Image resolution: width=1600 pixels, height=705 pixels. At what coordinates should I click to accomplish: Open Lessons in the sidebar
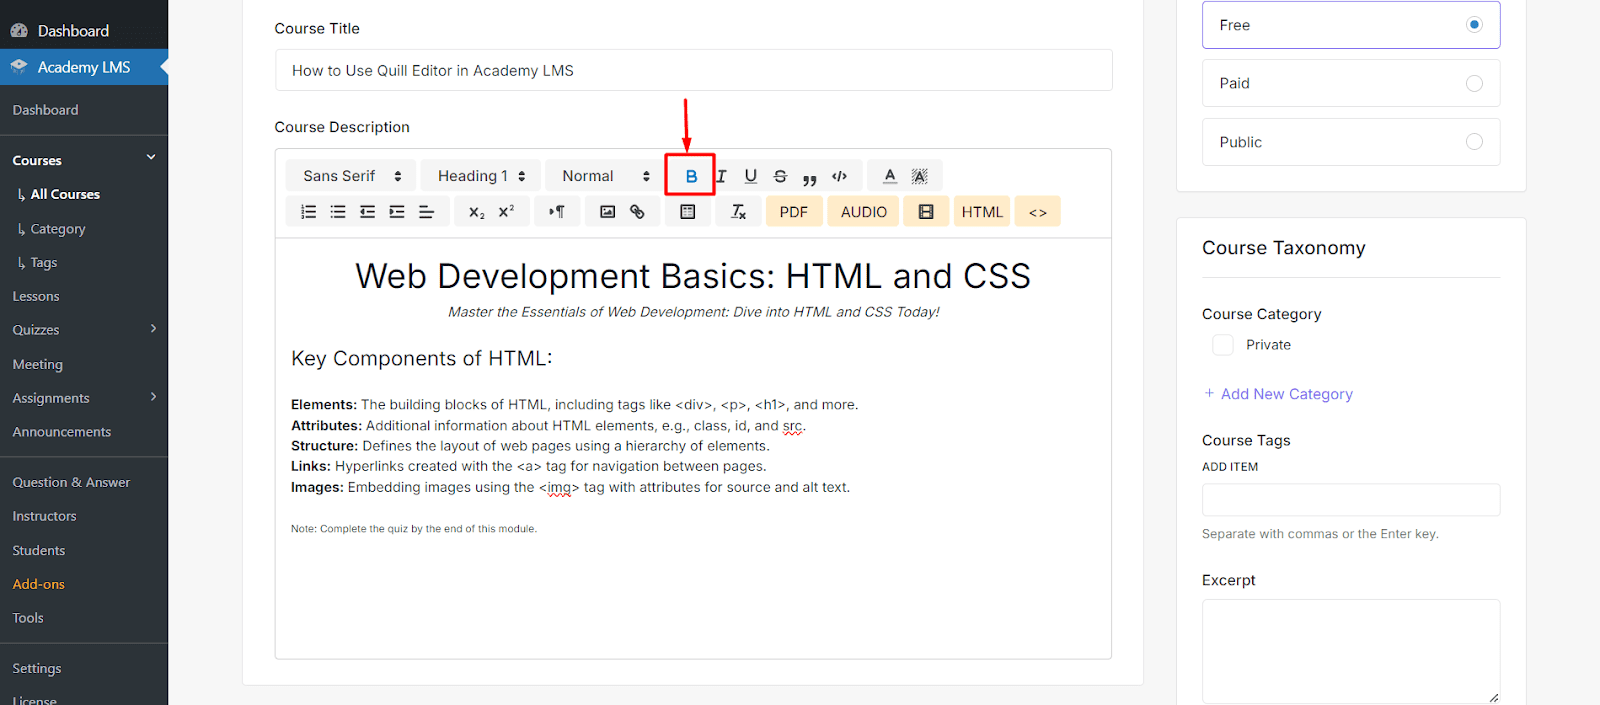coord(36,296)
